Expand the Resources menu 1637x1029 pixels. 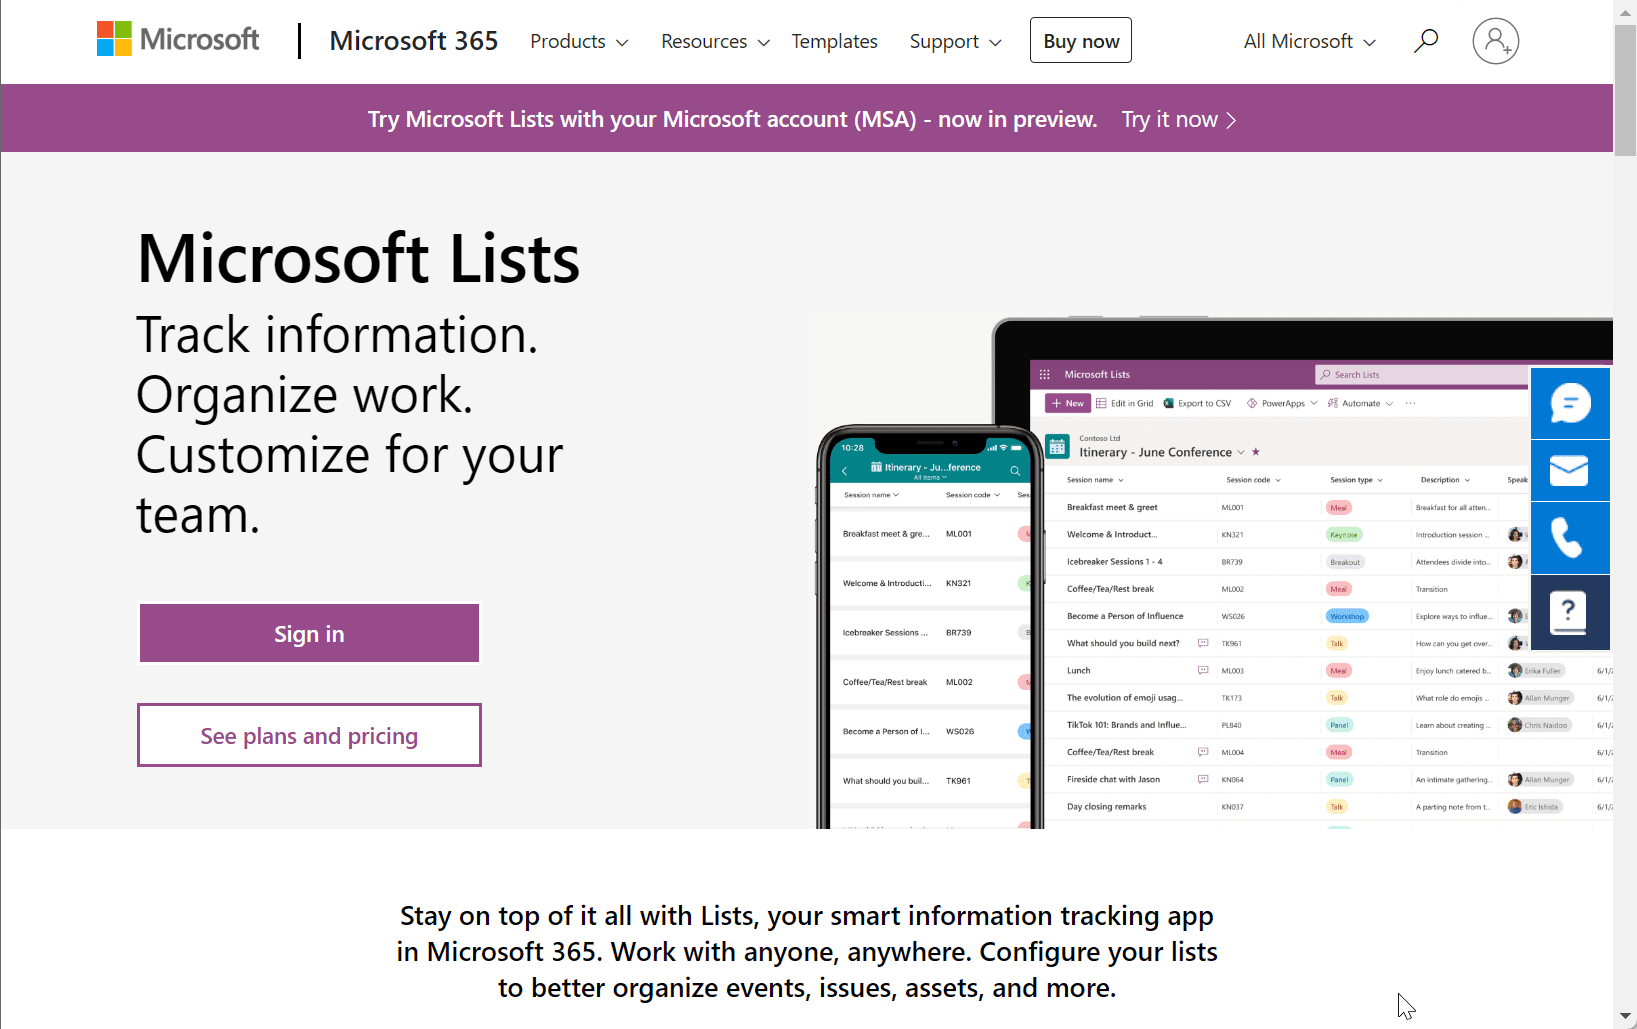(715, 41)
